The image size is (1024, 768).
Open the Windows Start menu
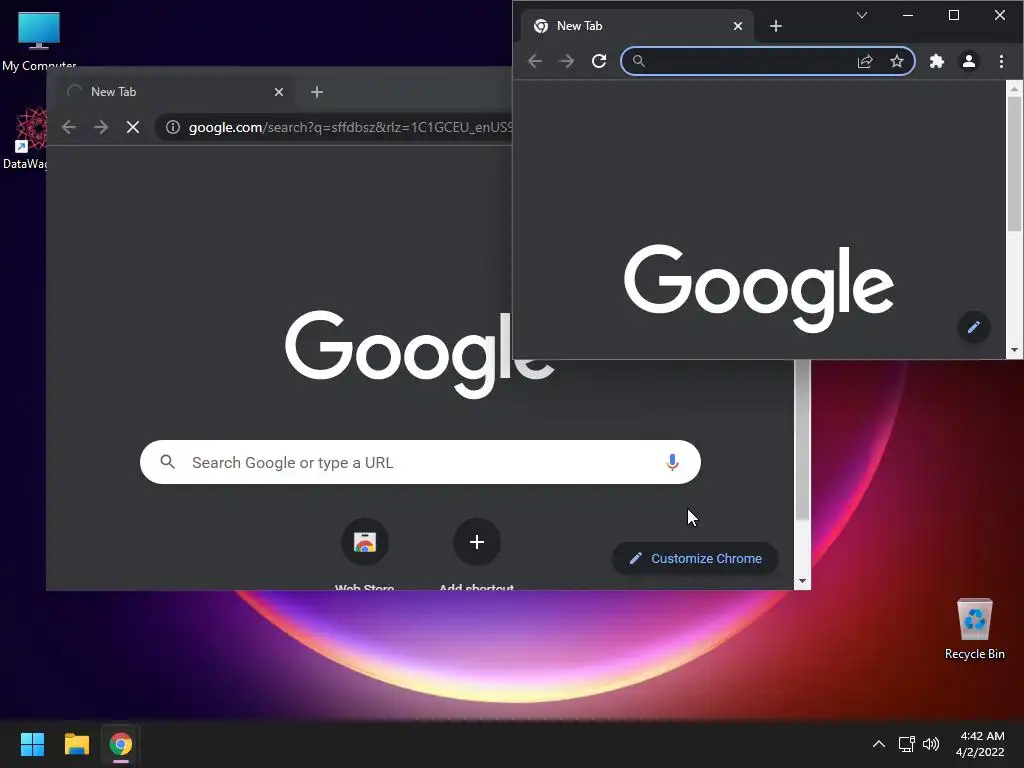32,744
